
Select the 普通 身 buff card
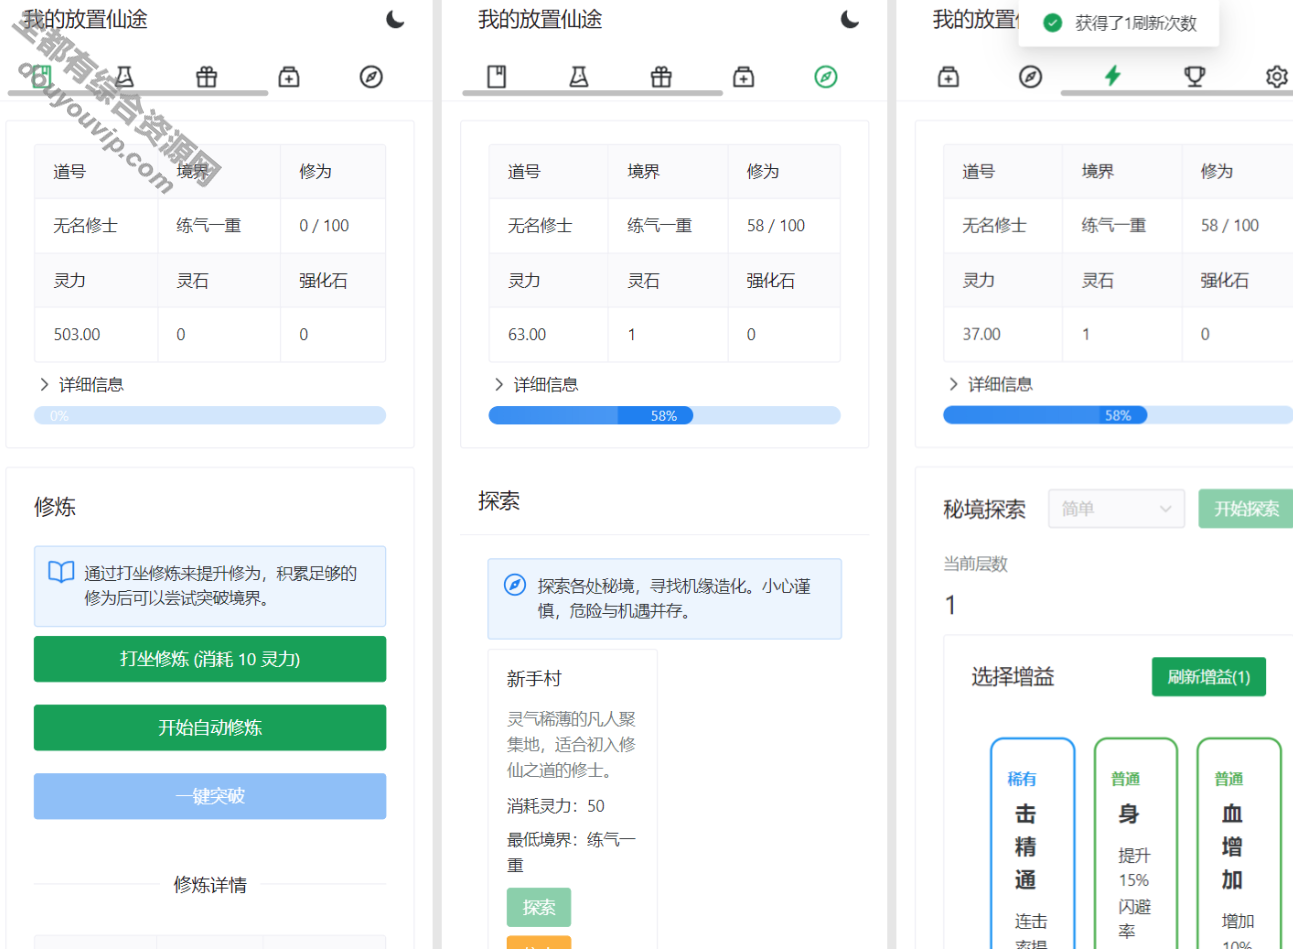point(1136,845)
